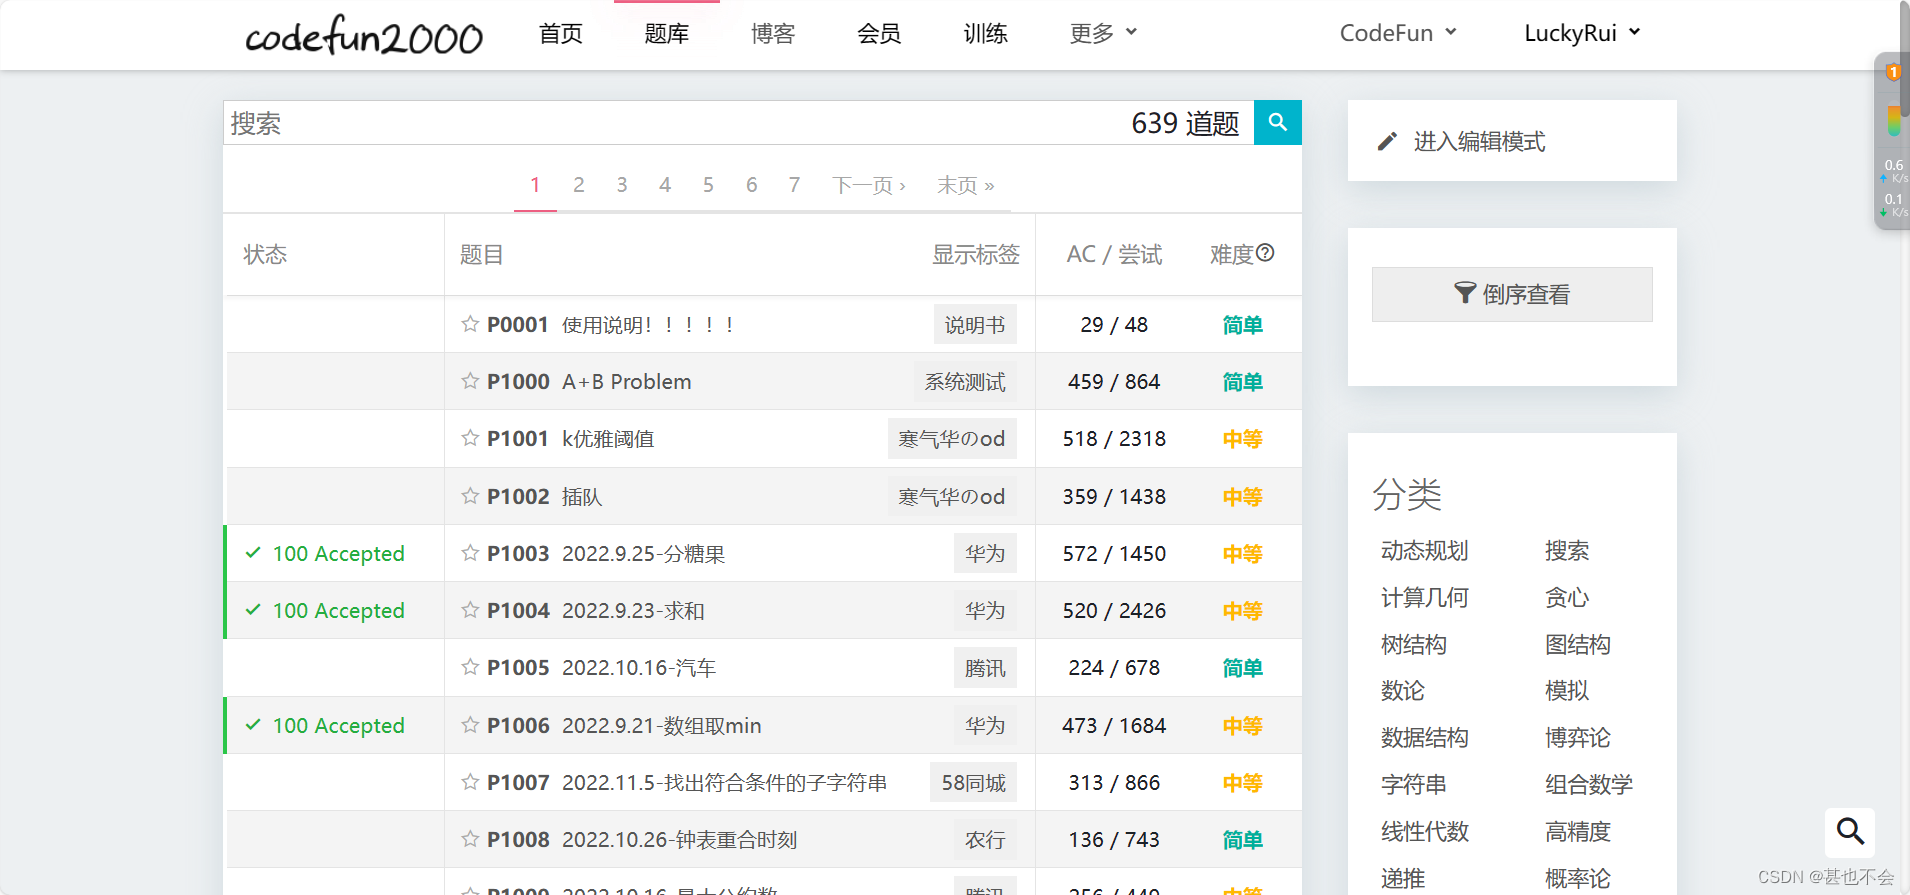Star problem P1001 k优雅阈值
The image size is (1910, 895).
pyautogui.click(x=470, y=438)
